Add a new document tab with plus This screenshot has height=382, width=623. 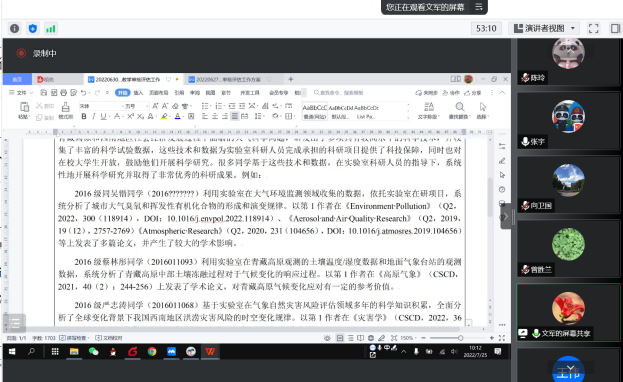(x=291, y=80)
